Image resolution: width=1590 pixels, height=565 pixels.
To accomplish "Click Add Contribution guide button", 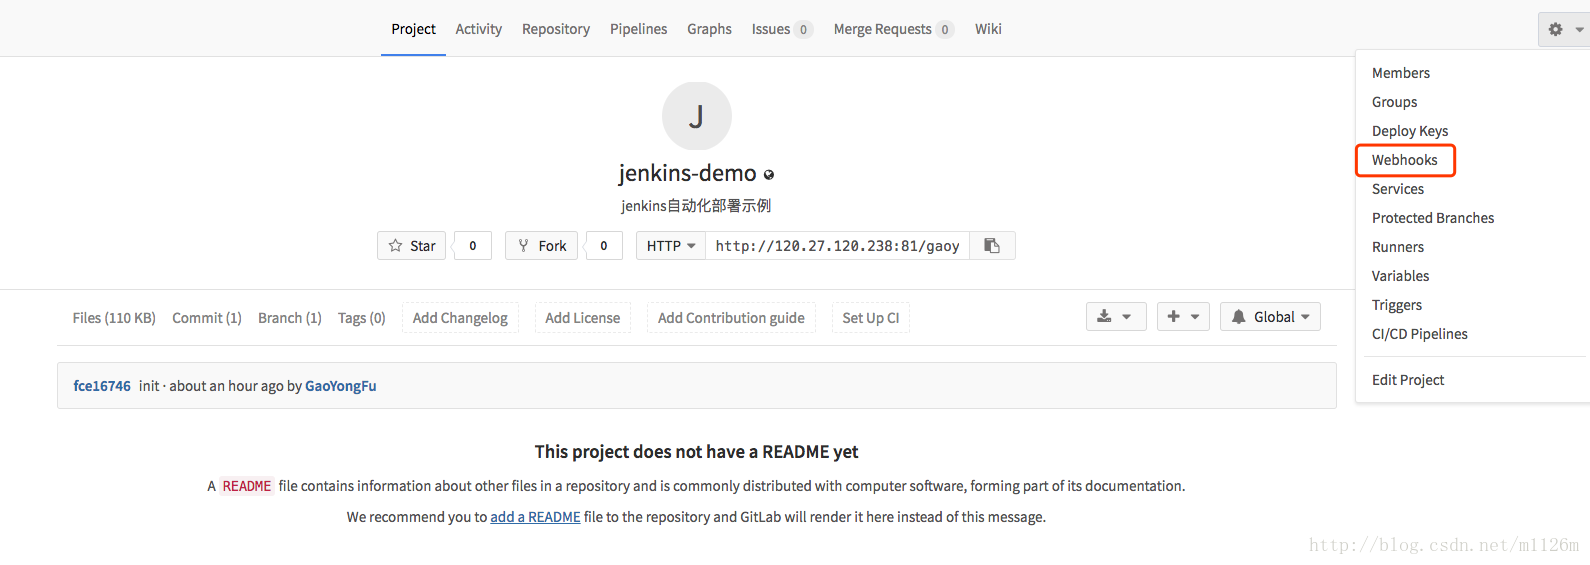I will pyautogui.click(x=731, y=318).
